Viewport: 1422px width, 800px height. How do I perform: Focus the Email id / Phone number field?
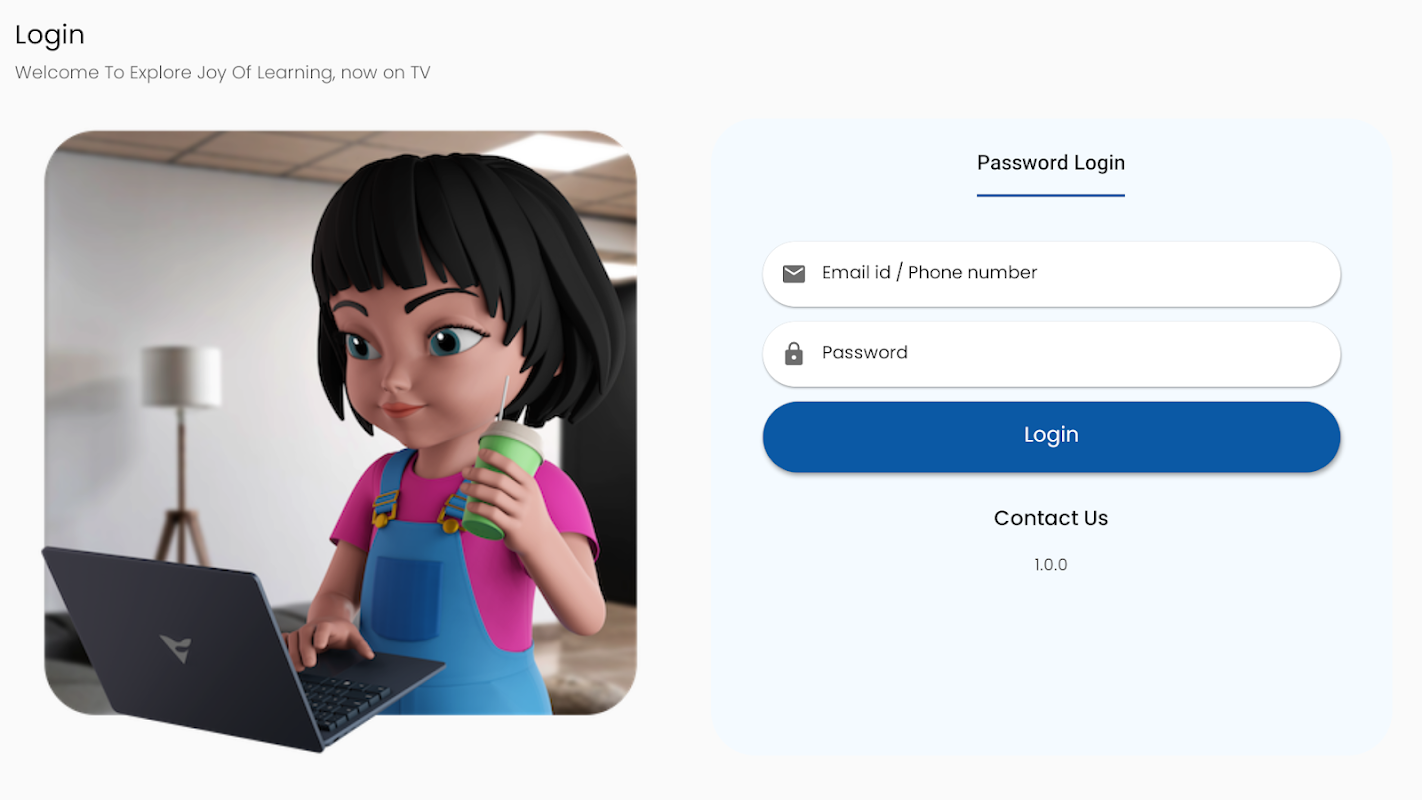coord(1051,274)
